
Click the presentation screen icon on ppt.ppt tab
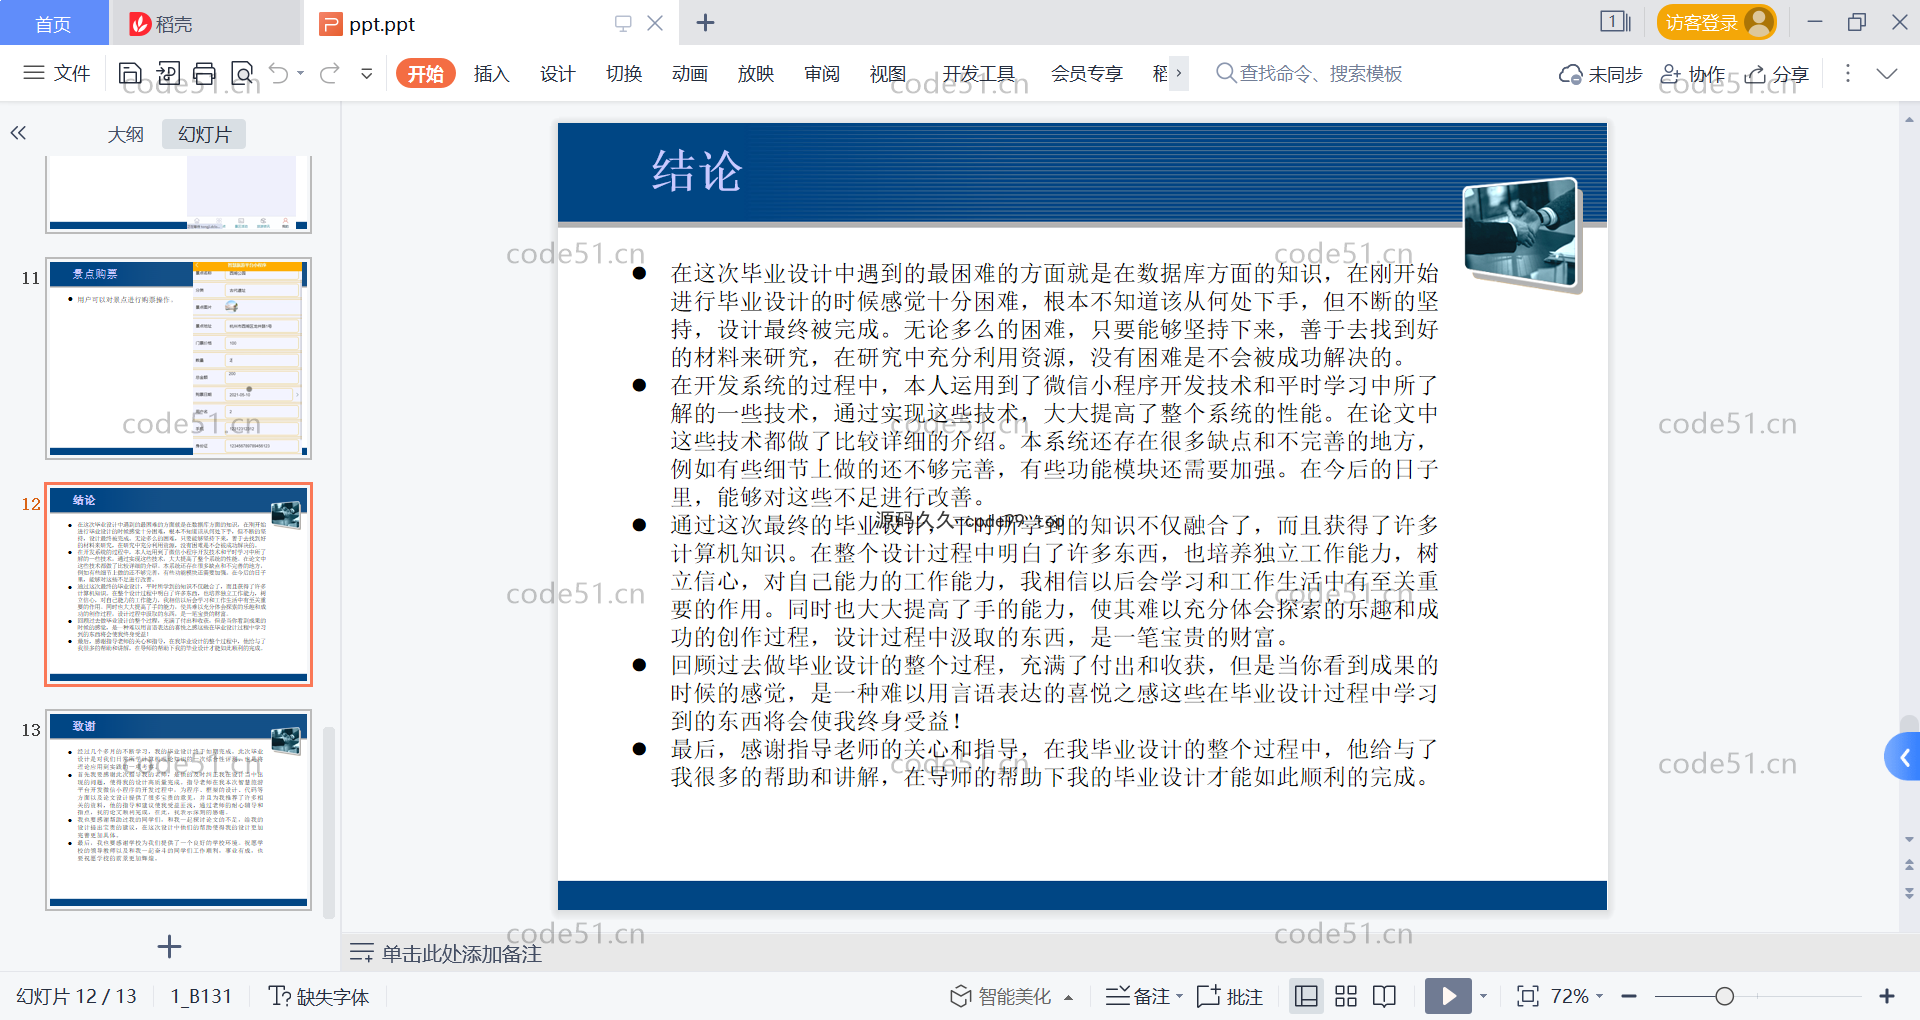pos(623,23)
